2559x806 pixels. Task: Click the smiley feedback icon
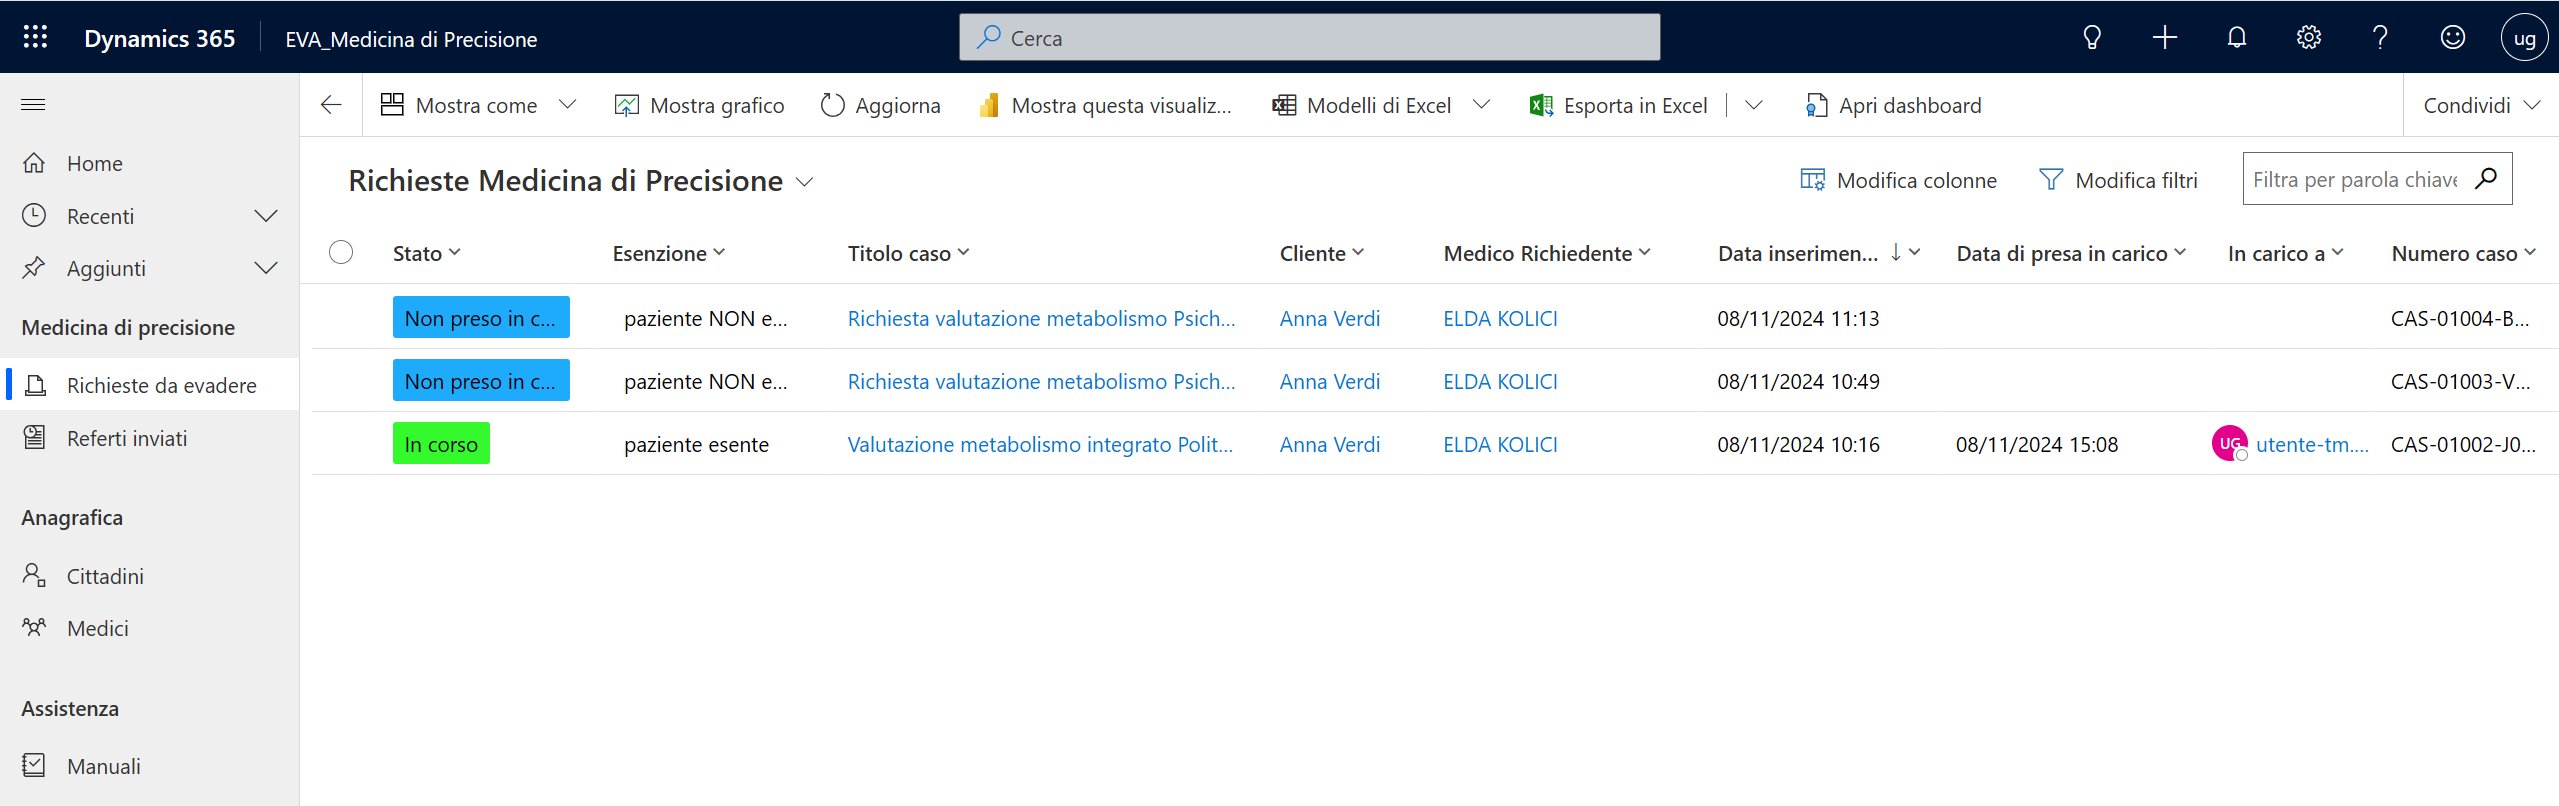coord(2452,38)
